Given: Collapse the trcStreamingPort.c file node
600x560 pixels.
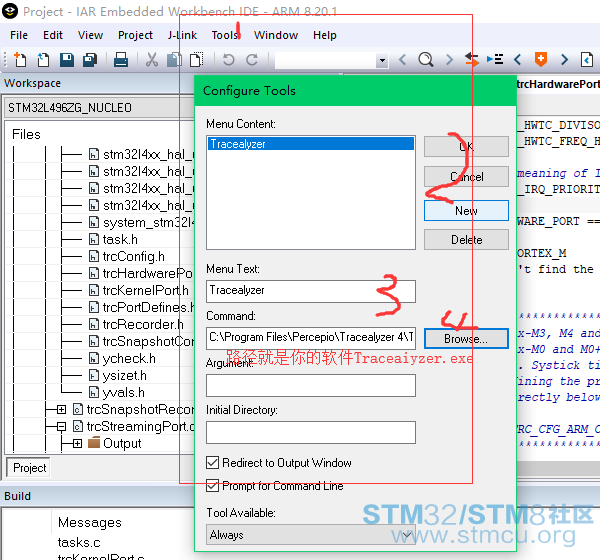Looking at the screenshot, I should (61, 426).
